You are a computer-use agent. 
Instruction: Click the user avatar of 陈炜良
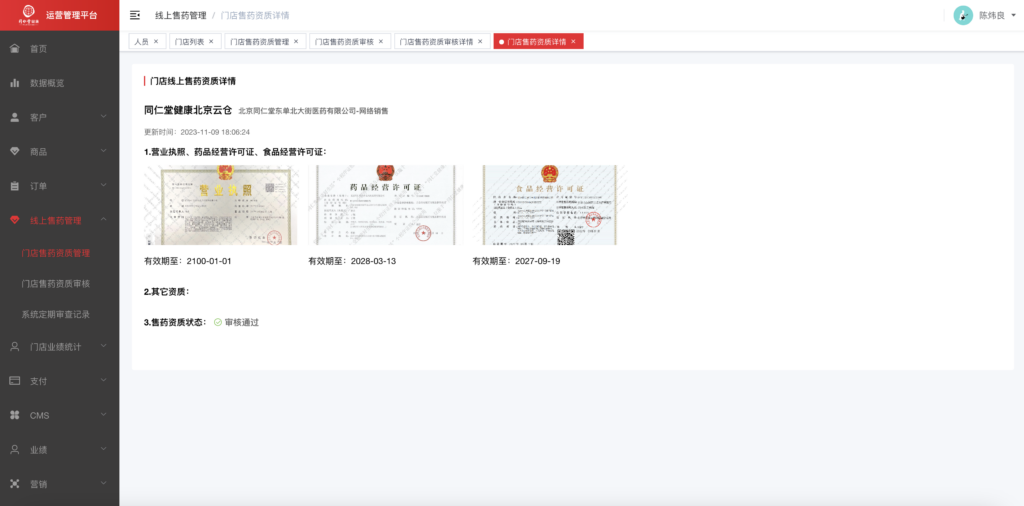(963, 15)
